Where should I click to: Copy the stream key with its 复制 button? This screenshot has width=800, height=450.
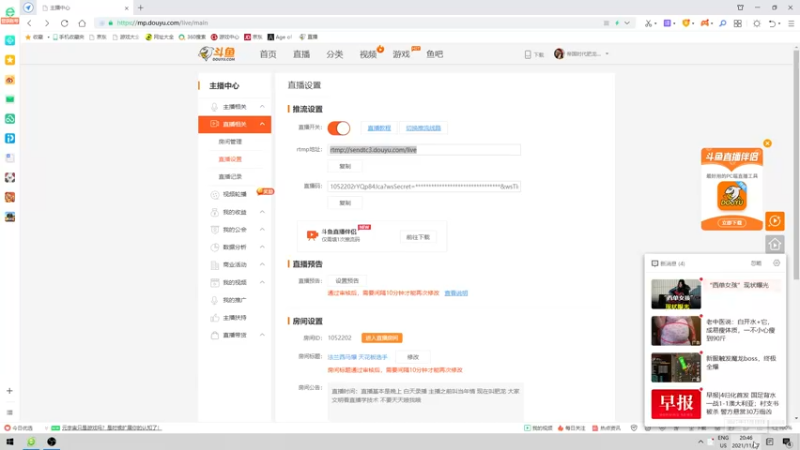[345, 203]
